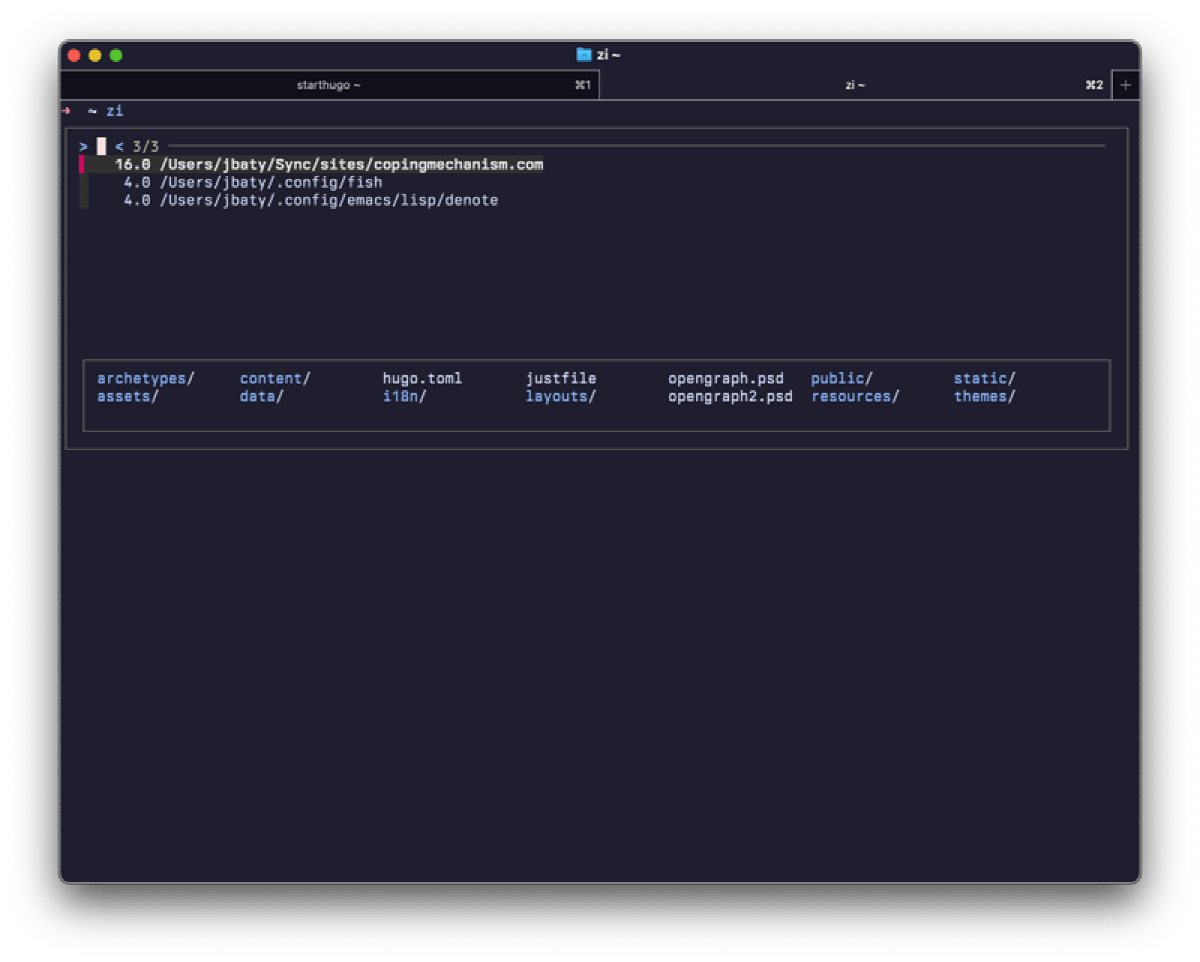Switch to the second zi tab
Image resolution: width=1200 pixels, height=962 pixels.
[x=854, y=85]
